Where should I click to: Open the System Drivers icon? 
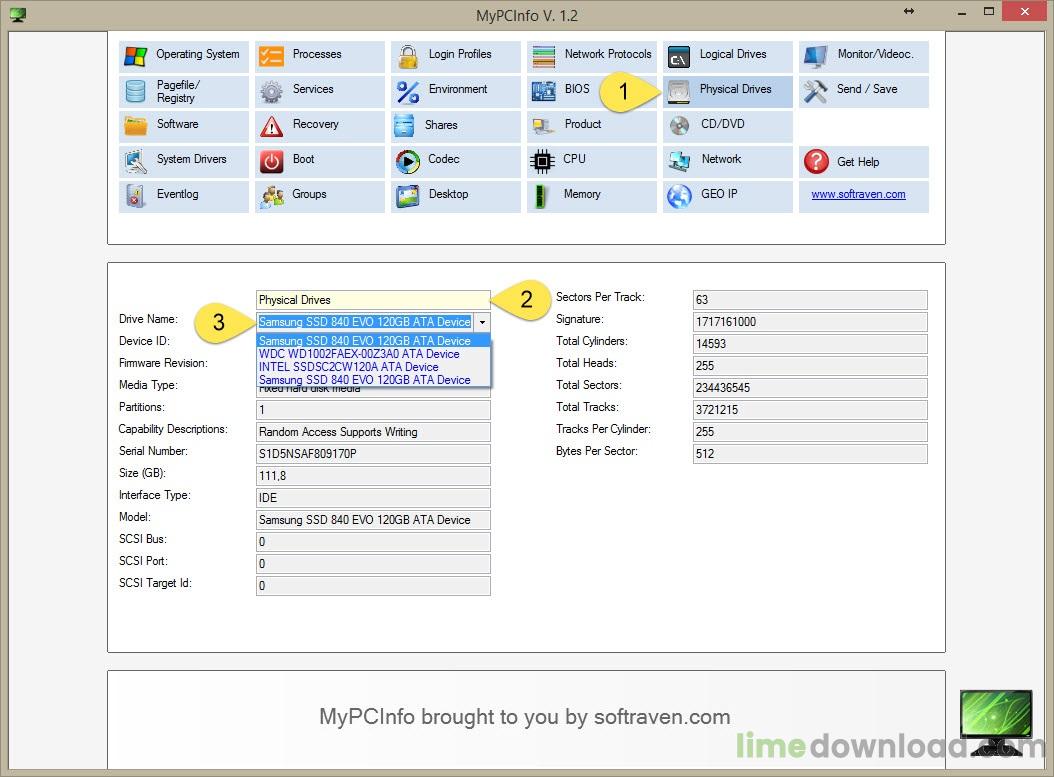(x=135, y=161)
